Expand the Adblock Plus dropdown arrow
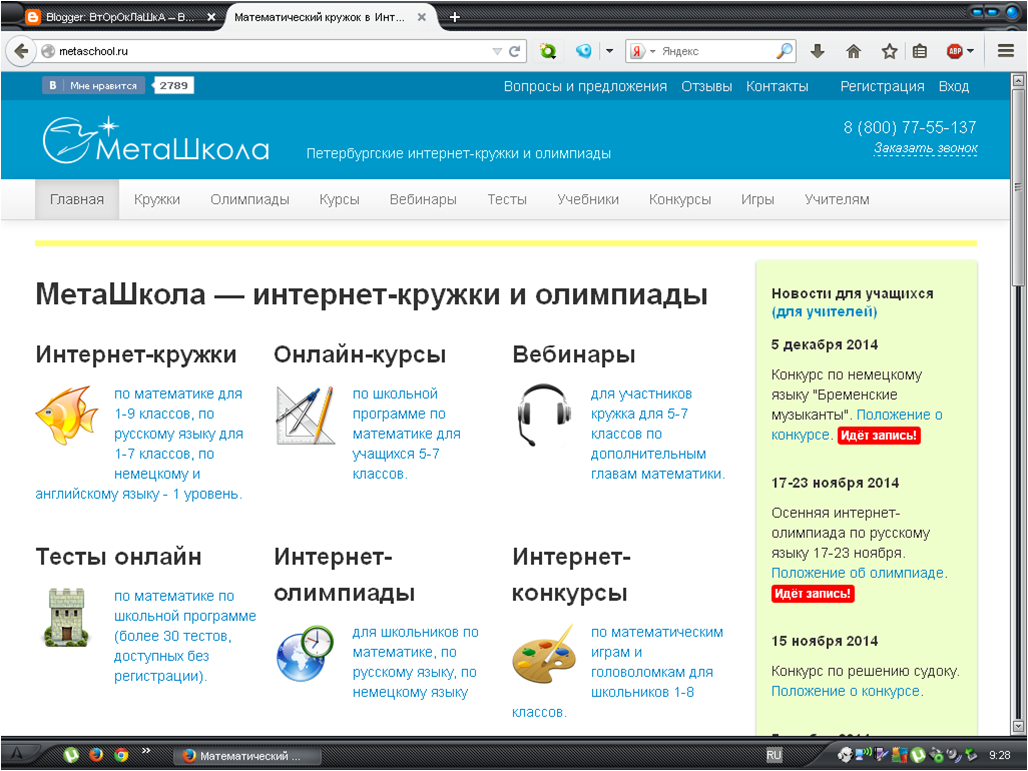The width and height of the screenshot is (1028, 771). click(x=970, y=50)
